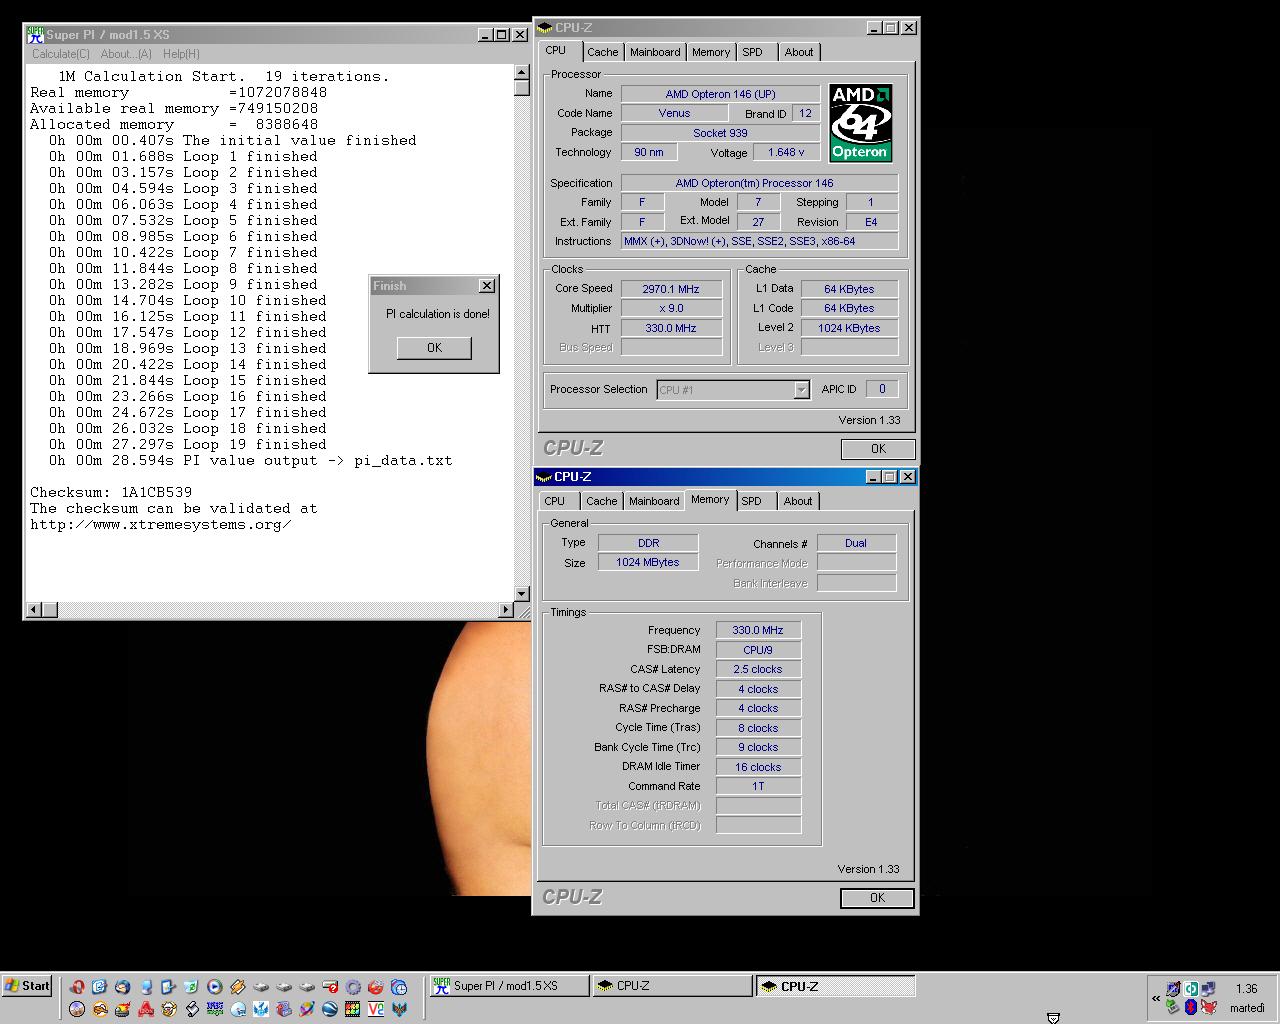Click the Channels # value 'Dual'
Image resolution: width=1280 pixels, height=1024 pixels.
(856, 543)
